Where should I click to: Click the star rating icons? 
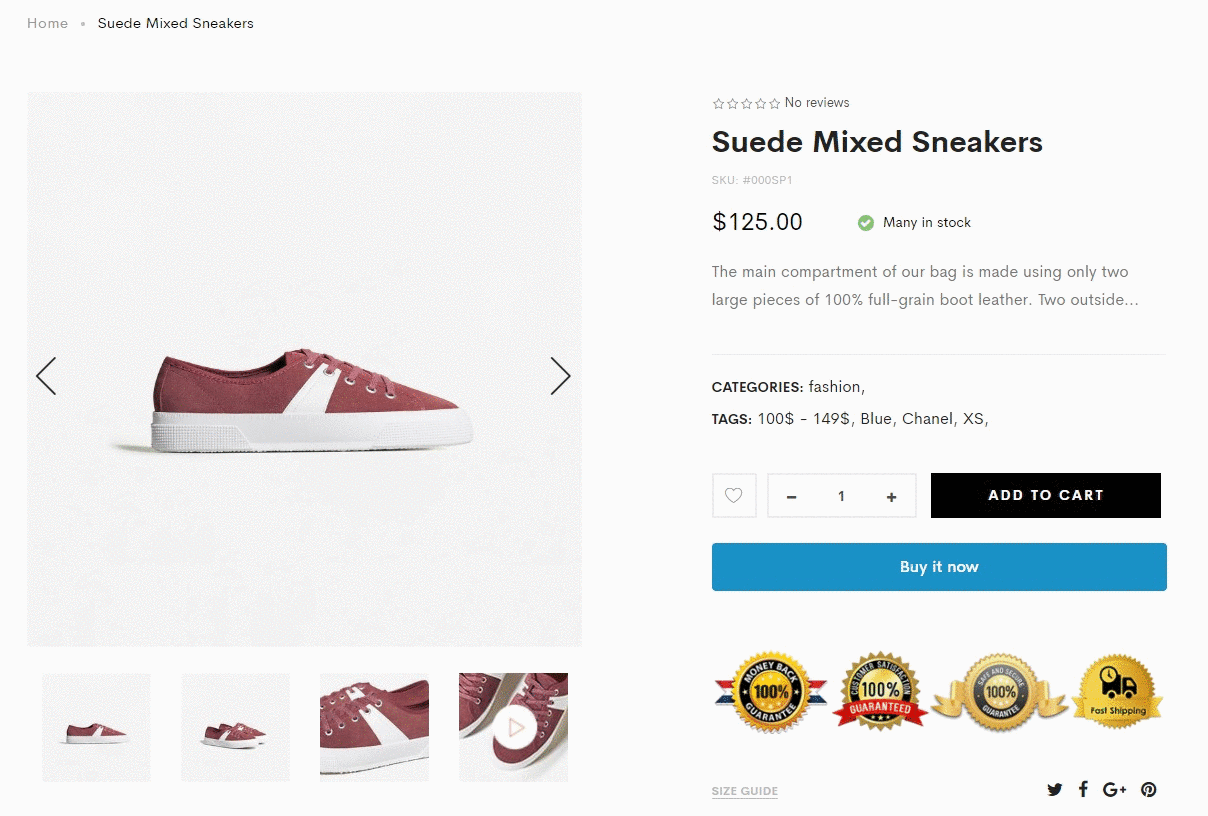(746, 103)
